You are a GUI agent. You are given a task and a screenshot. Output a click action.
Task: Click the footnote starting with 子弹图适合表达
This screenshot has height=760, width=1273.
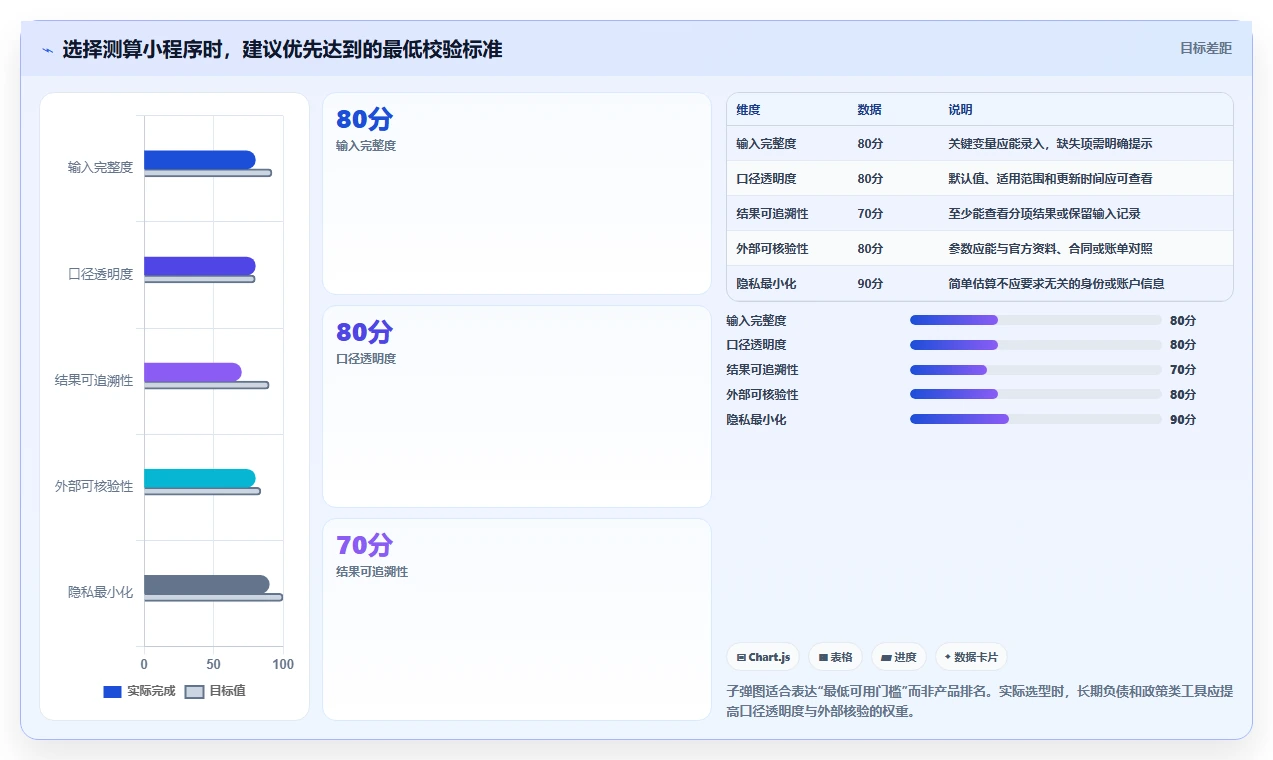[979, 702]
